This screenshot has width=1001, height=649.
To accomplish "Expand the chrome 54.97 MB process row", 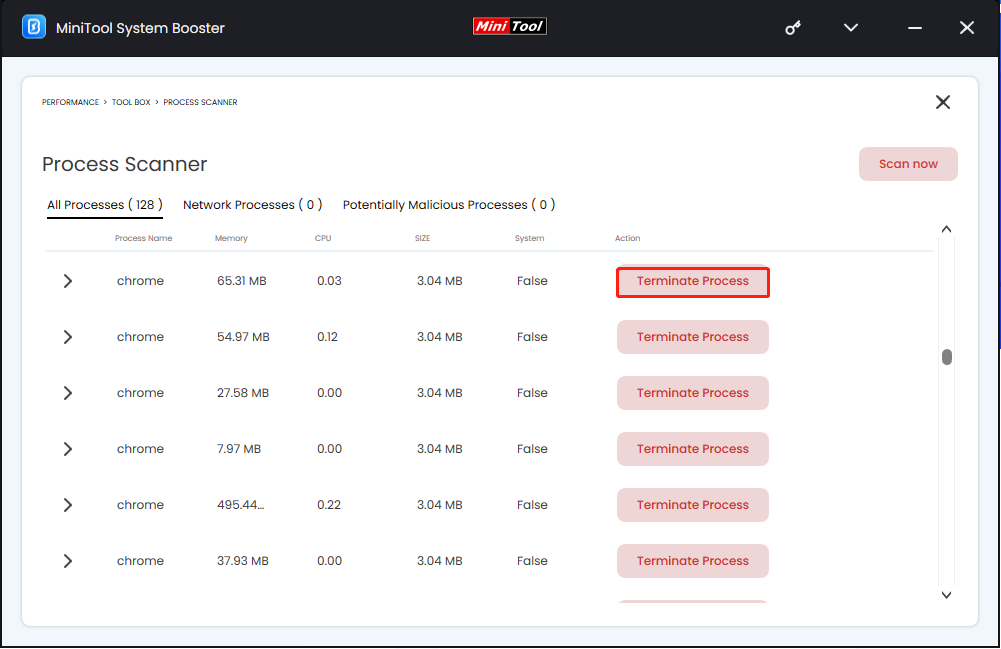I will (68, 337).
